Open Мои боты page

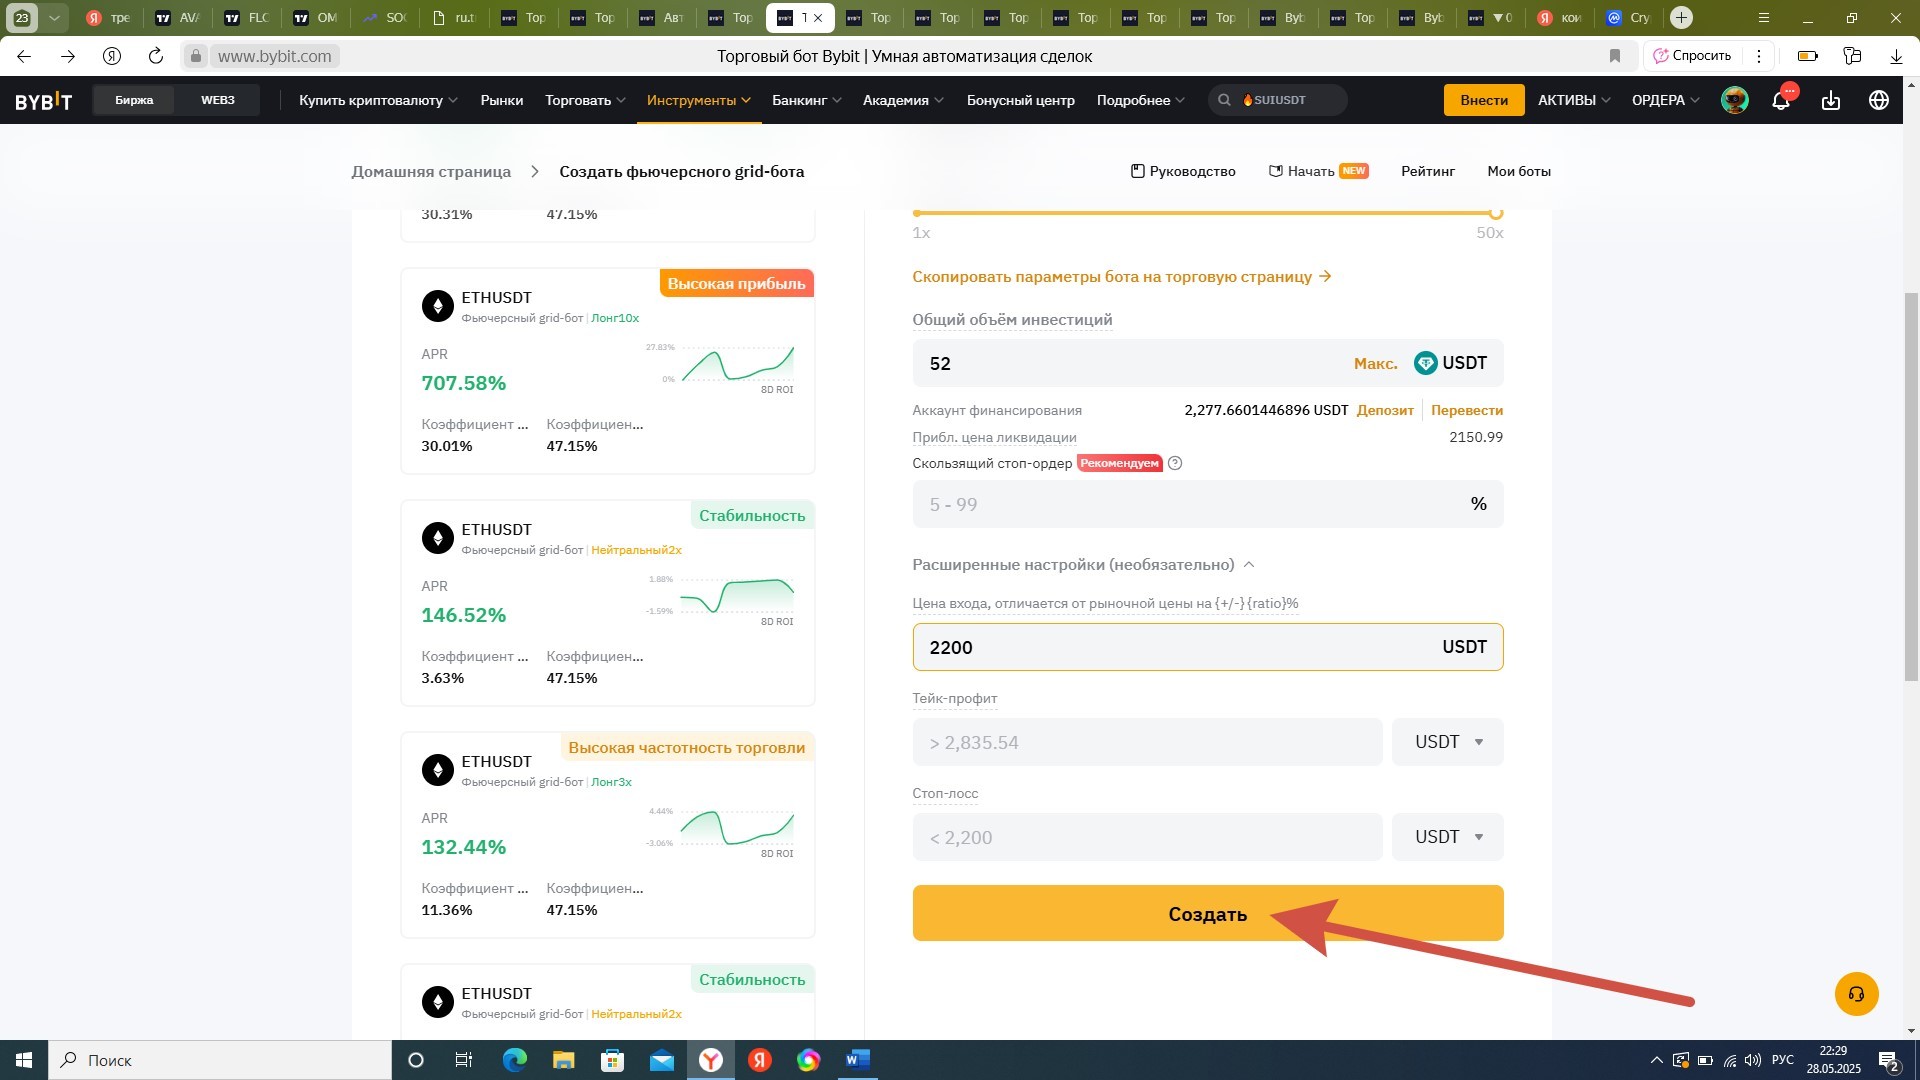1519,171
